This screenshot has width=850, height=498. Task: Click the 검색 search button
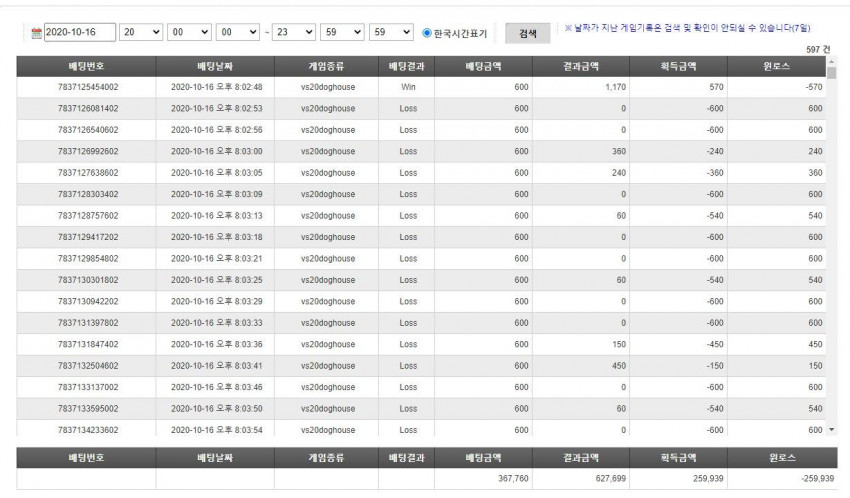coord(527,33)
